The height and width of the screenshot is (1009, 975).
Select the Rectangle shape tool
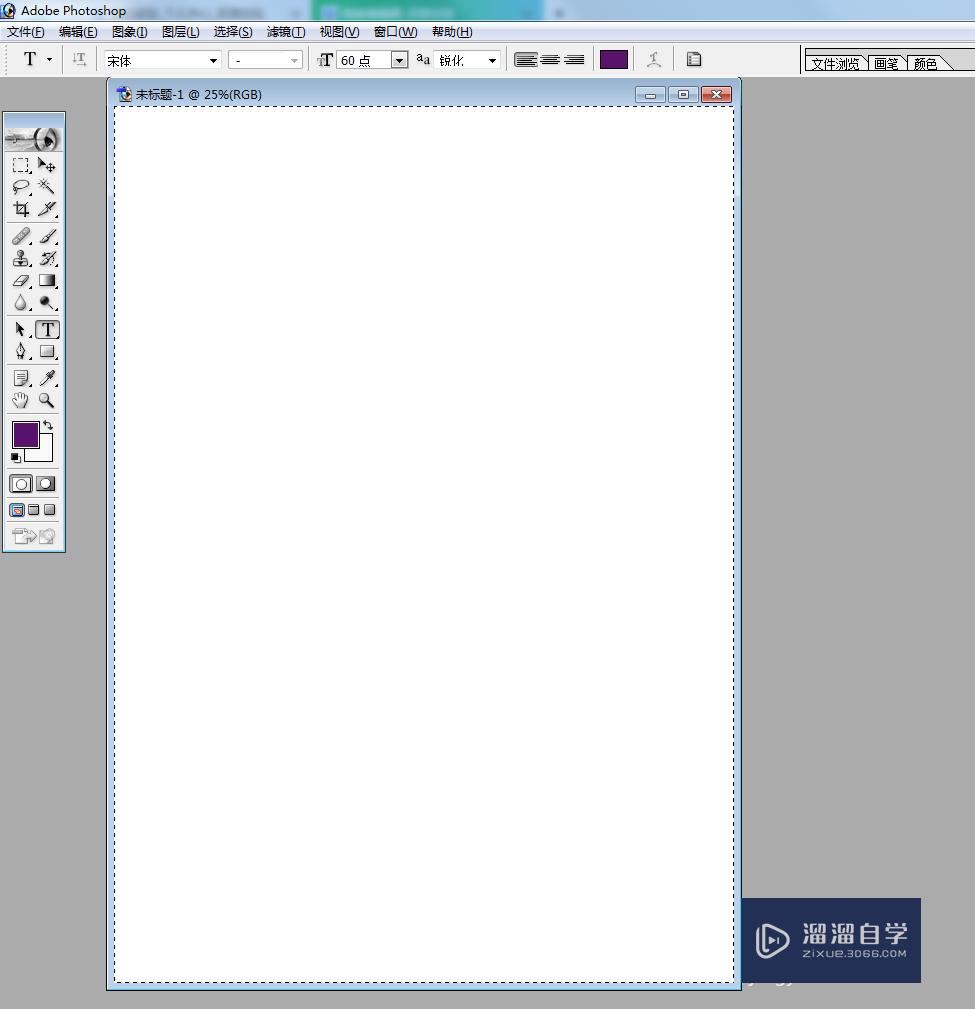click(46, 351)
